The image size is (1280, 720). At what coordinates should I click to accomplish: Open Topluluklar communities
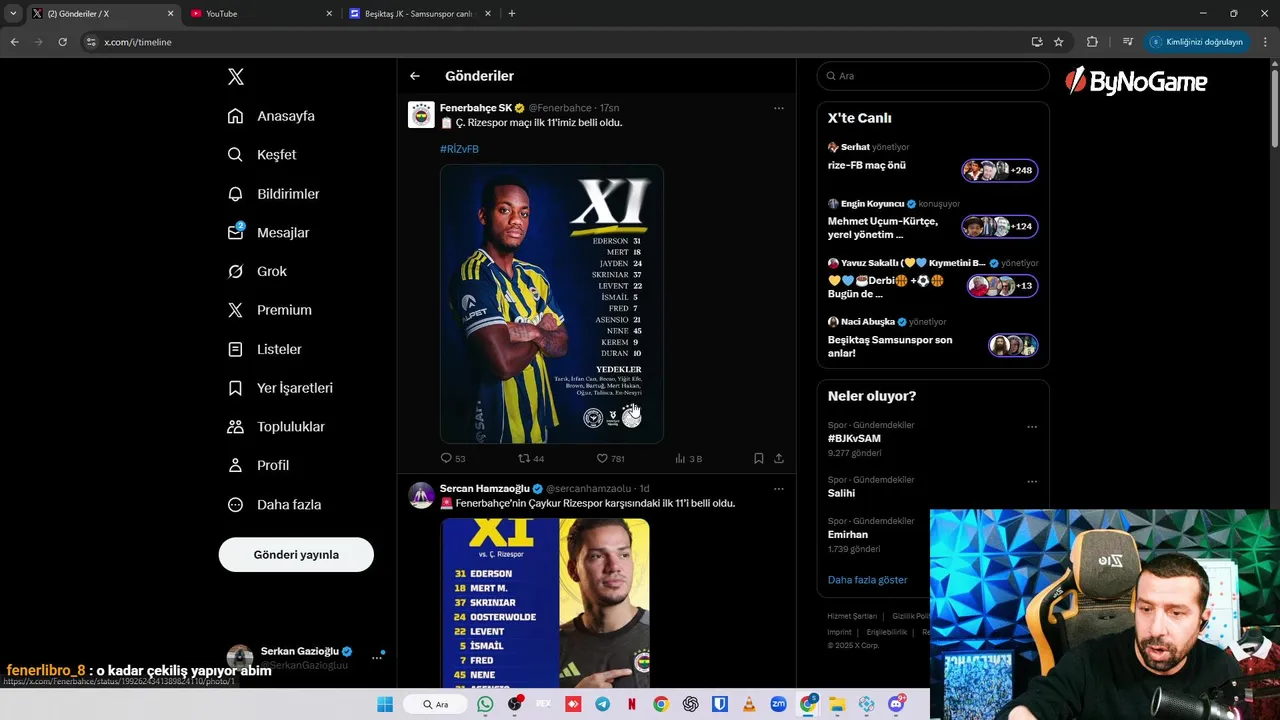click(277, 427)
